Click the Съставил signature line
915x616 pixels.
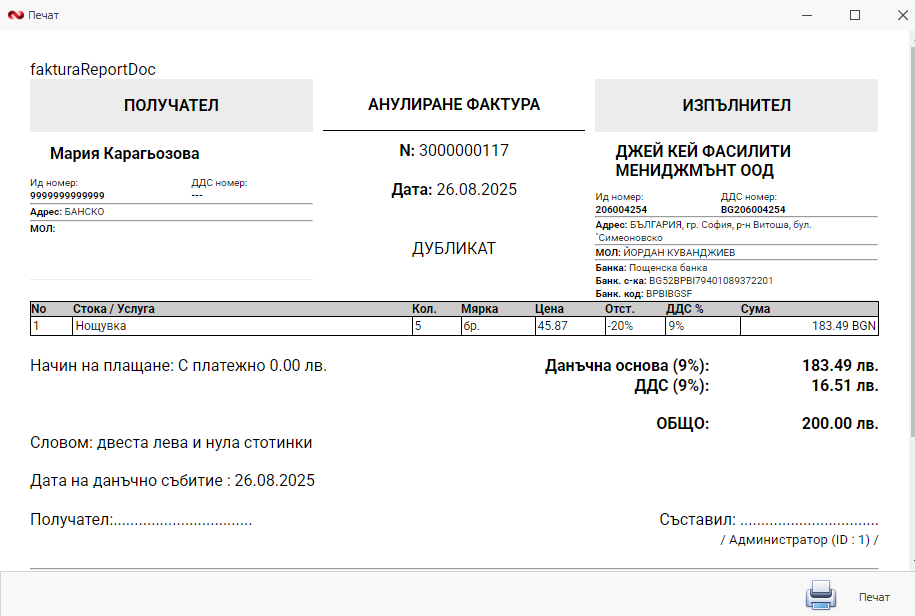tap(770, 520)
